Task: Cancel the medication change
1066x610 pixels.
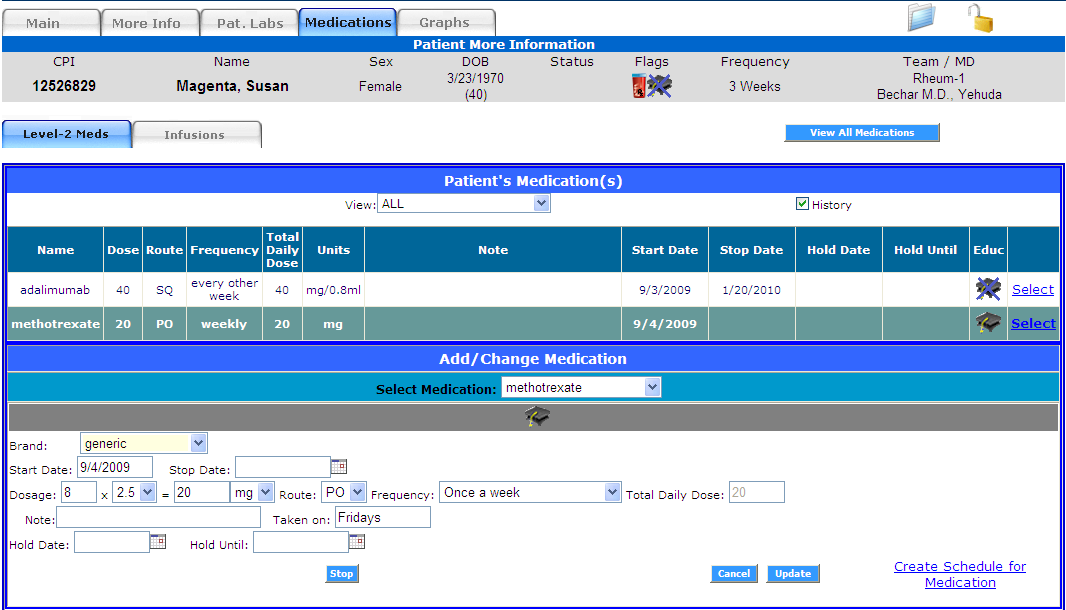Action: [x=734, y=573]
